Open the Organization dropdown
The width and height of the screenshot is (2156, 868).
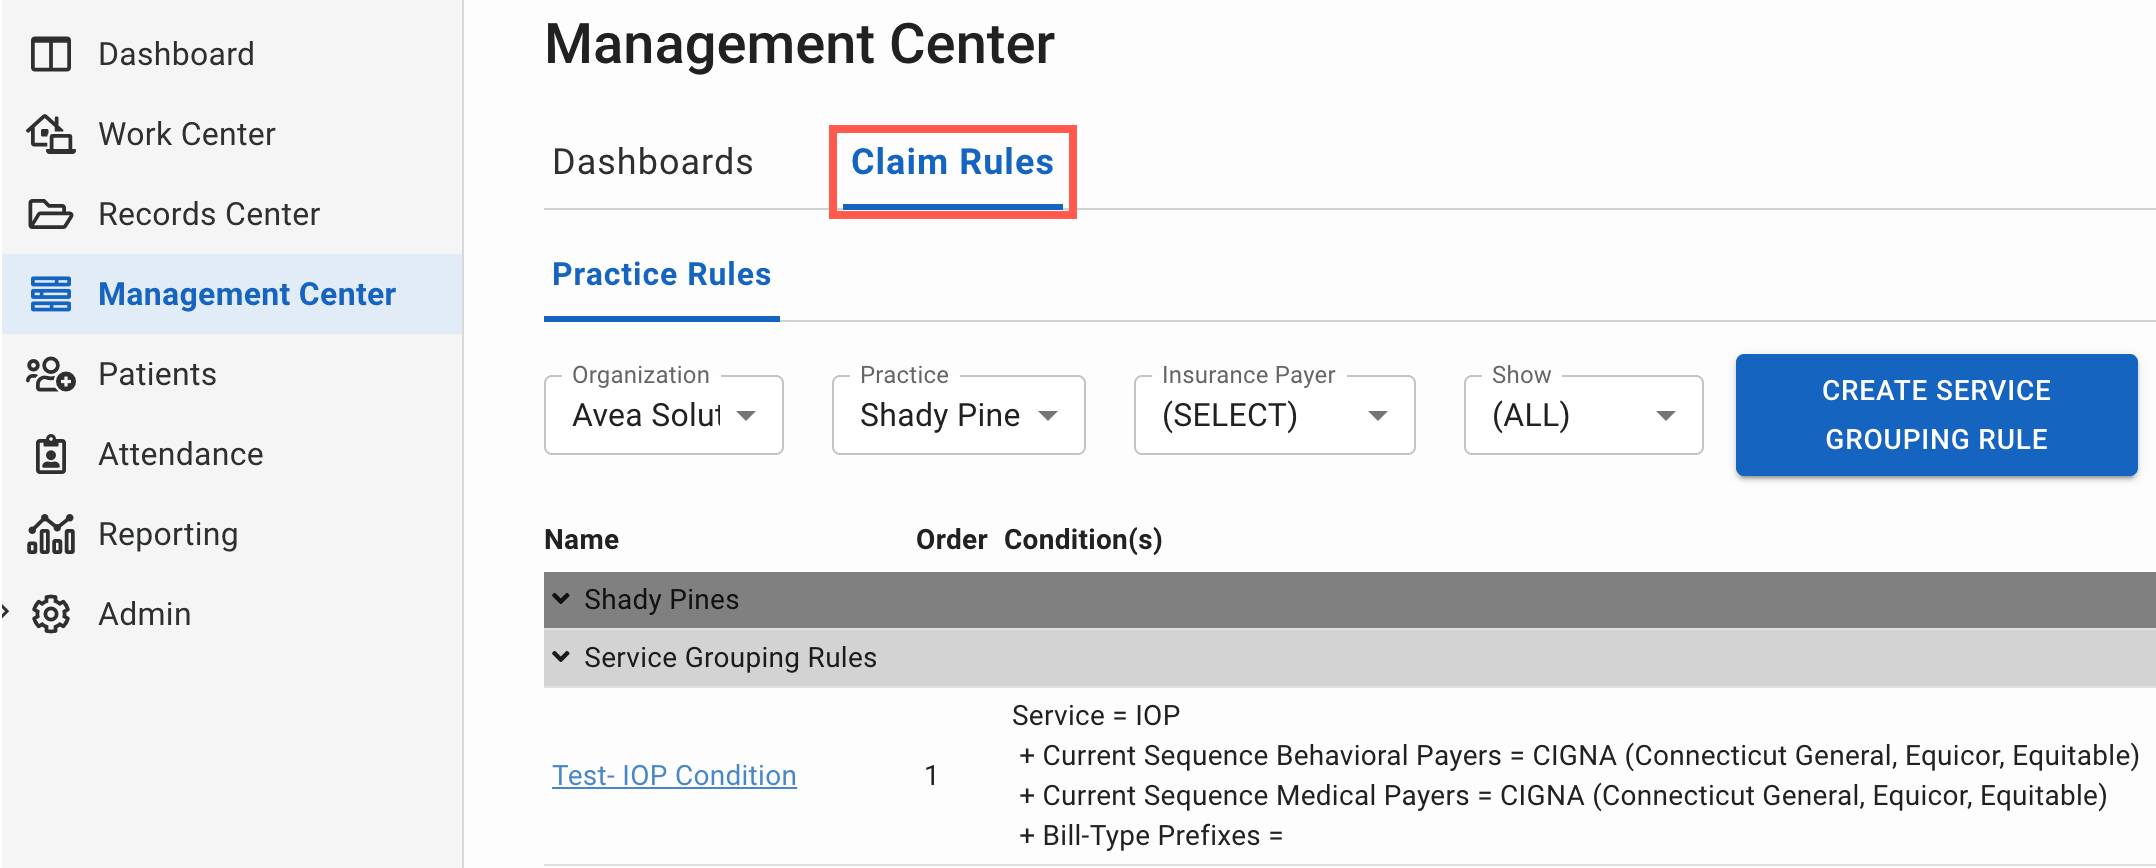(x=664, y=415)
